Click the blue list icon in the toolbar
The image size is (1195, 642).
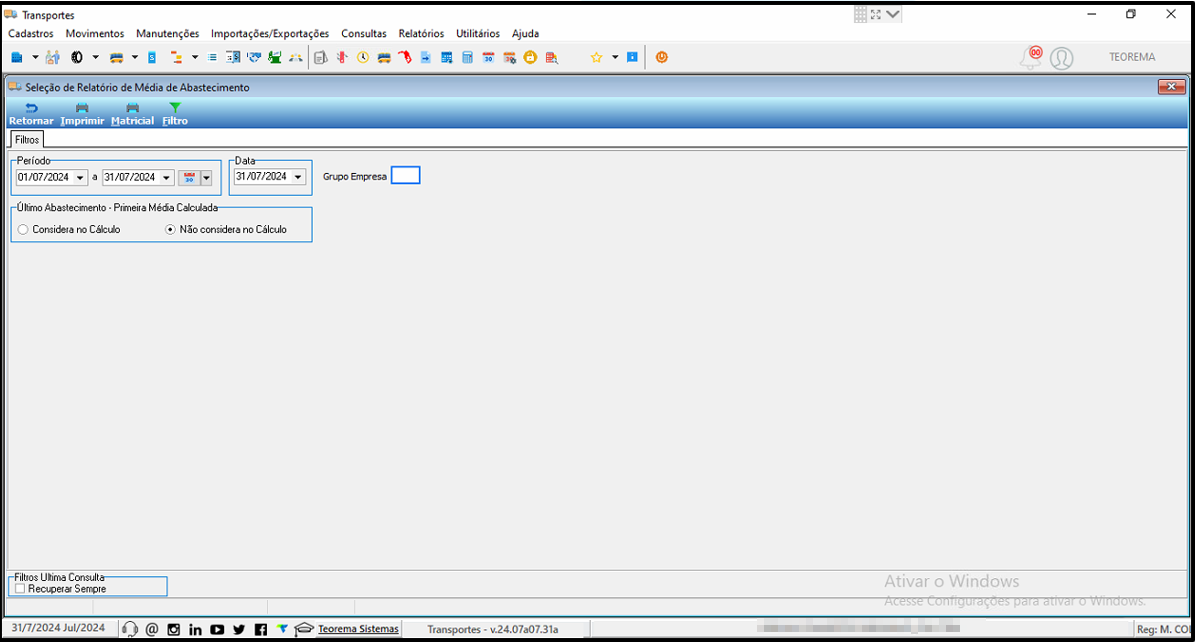point(213,57)
